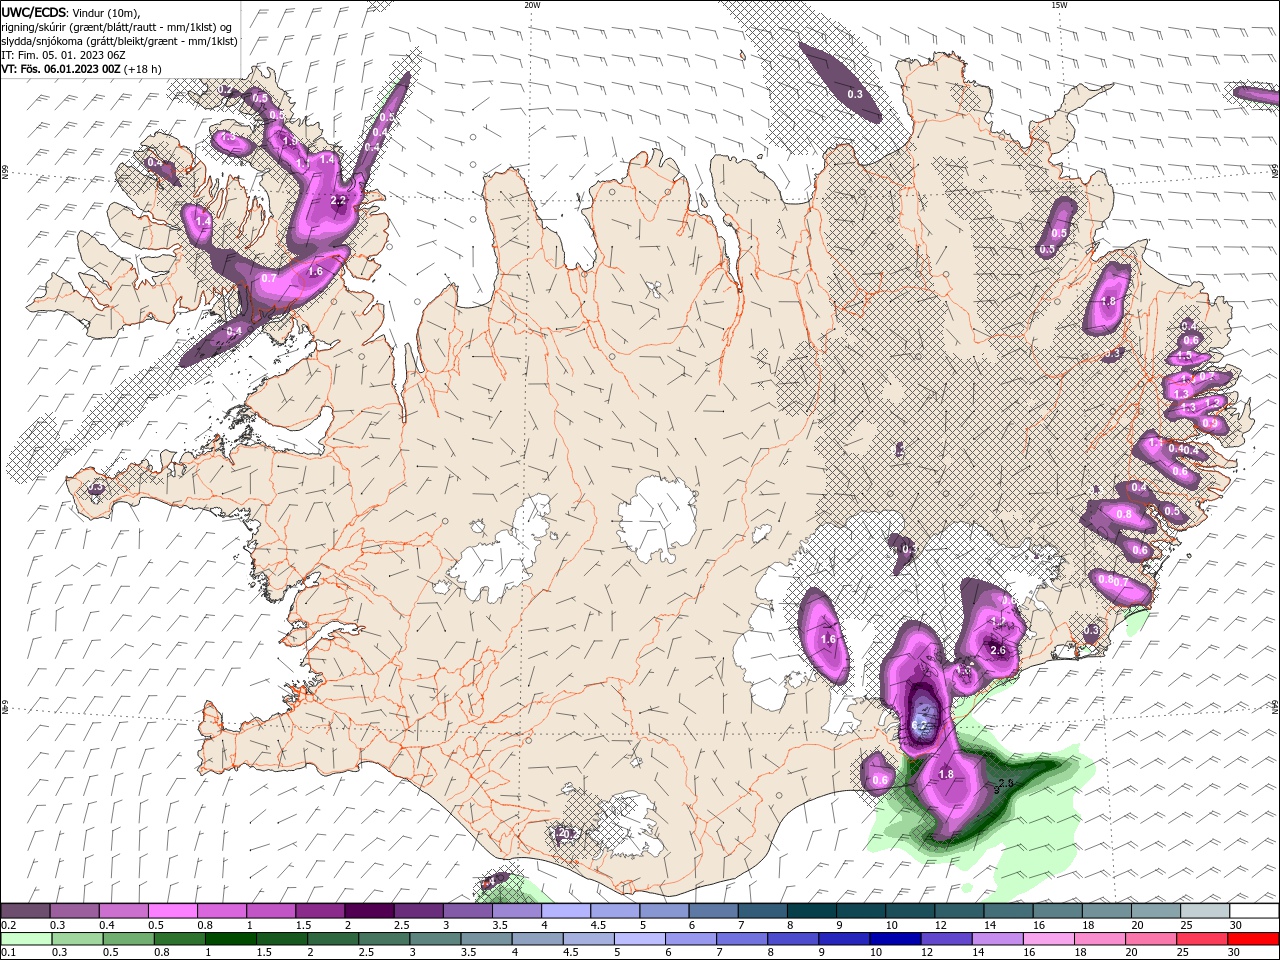Pick the 0.1 palest green swatch in rain scale

[x=25, y=939]
